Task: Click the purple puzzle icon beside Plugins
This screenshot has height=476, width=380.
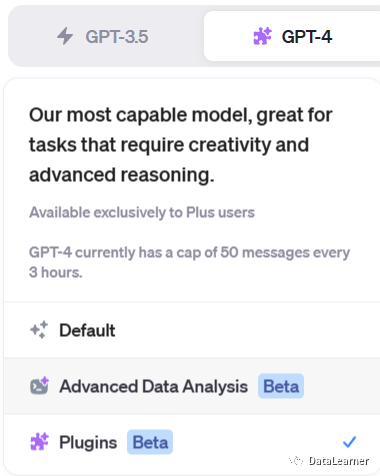Action: coord(39,442)
